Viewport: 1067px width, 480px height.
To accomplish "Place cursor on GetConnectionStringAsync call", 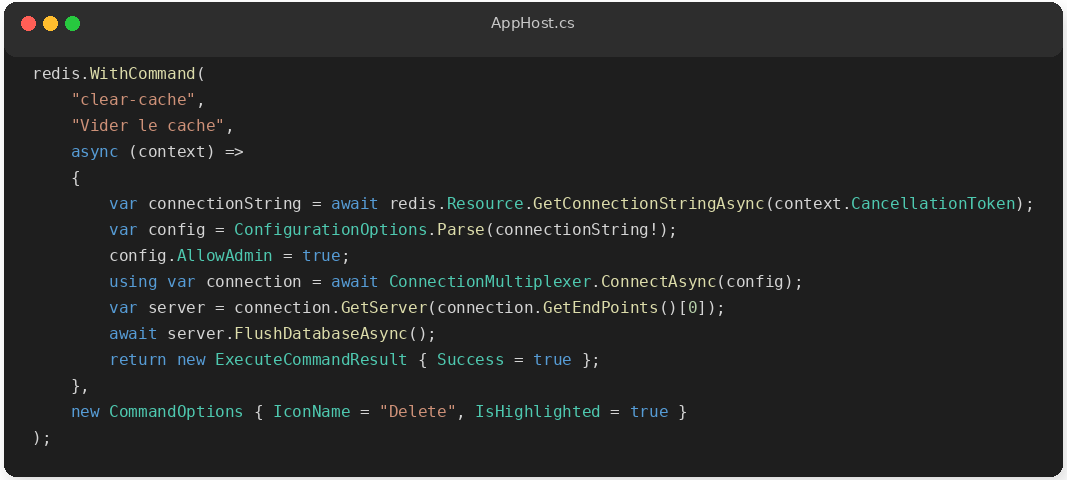I will point(649,204).
